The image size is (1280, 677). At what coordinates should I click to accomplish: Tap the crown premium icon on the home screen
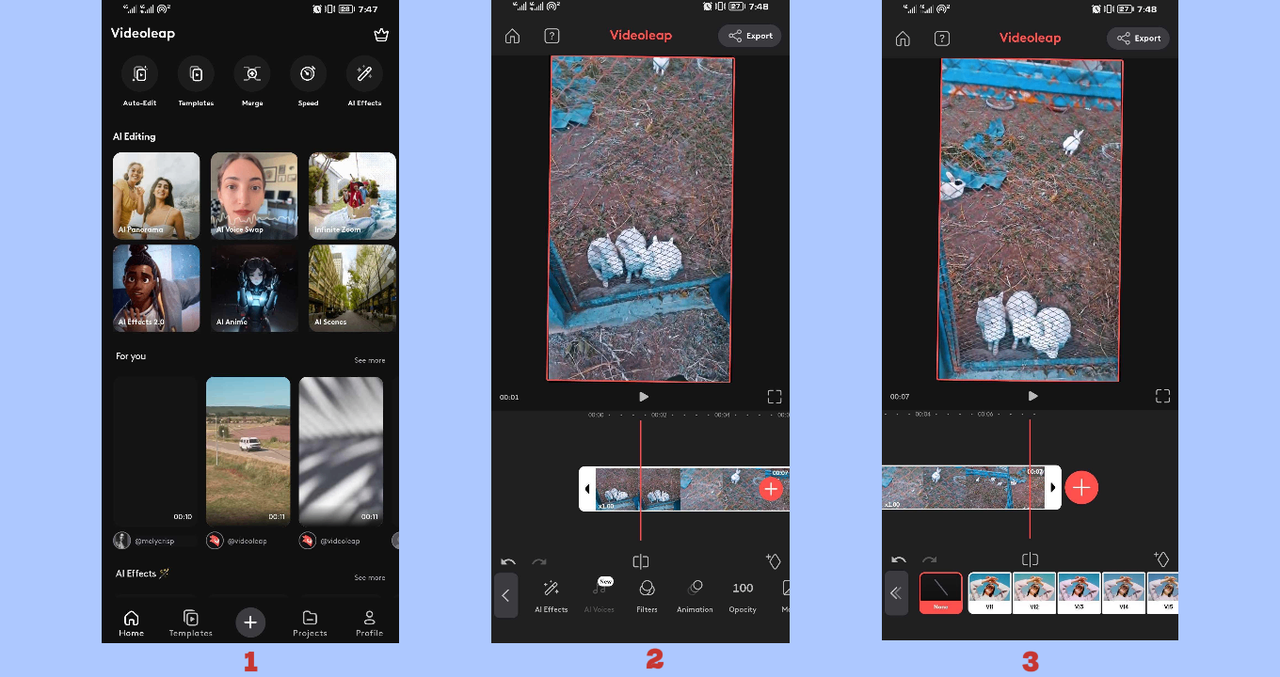tap(381, 34)
